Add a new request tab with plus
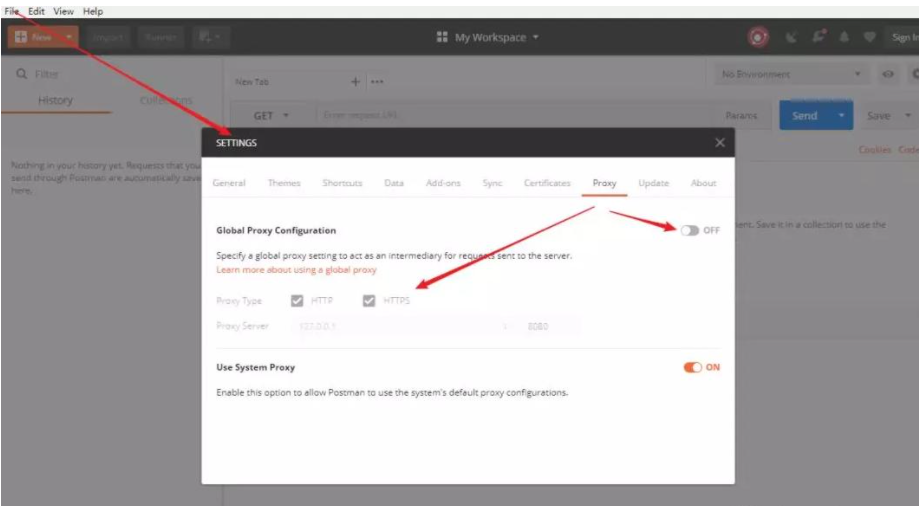 [355, 81]
